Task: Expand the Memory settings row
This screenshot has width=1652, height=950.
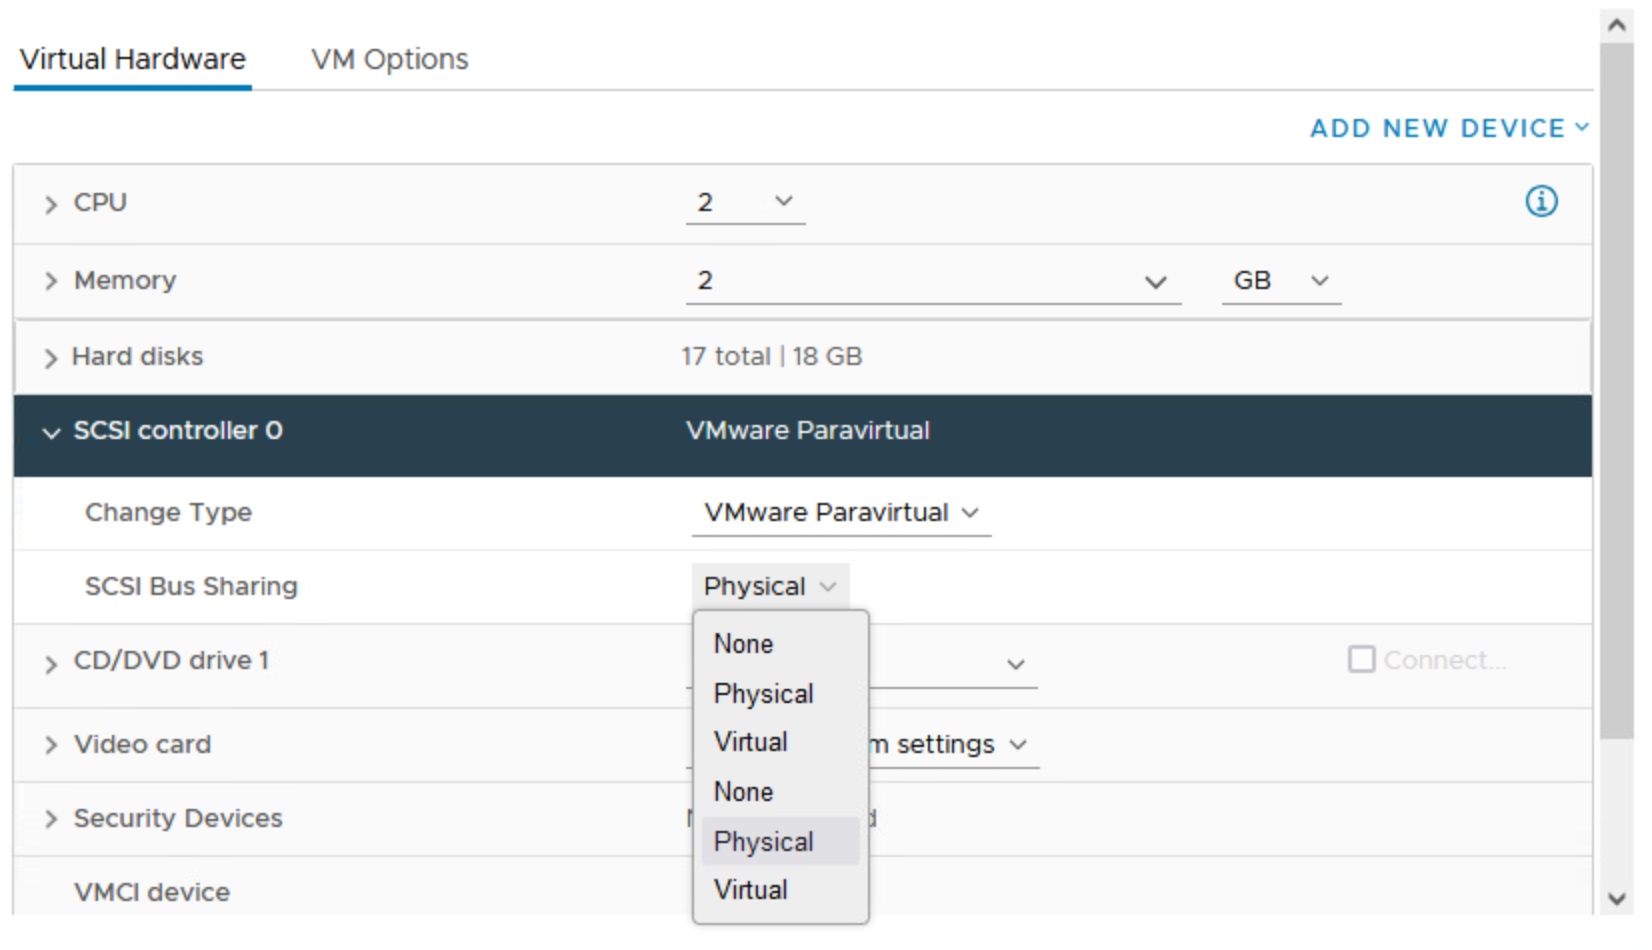Action: pos(51,282)
